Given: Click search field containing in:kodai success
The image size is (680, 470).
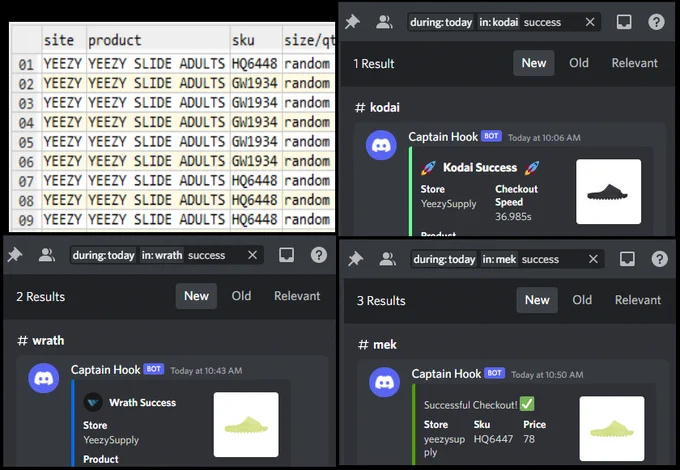Looking at the screenshot, I should click(504, 22).
